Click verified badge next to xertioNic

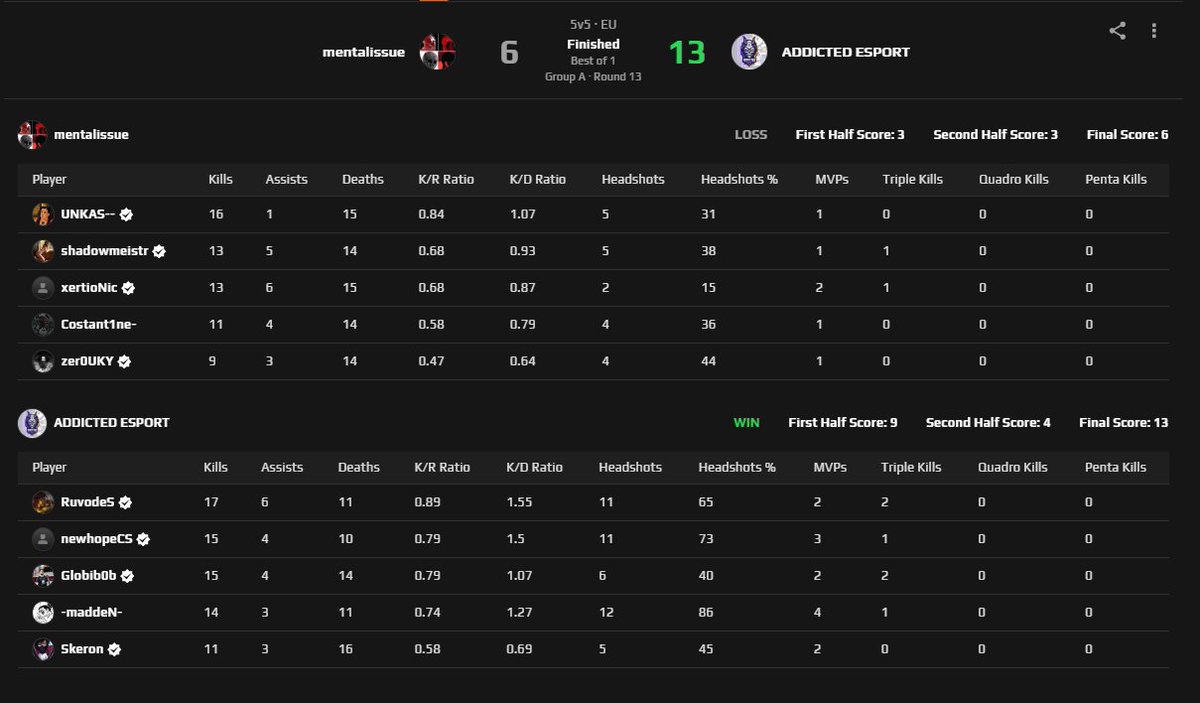tap(128, 288)
